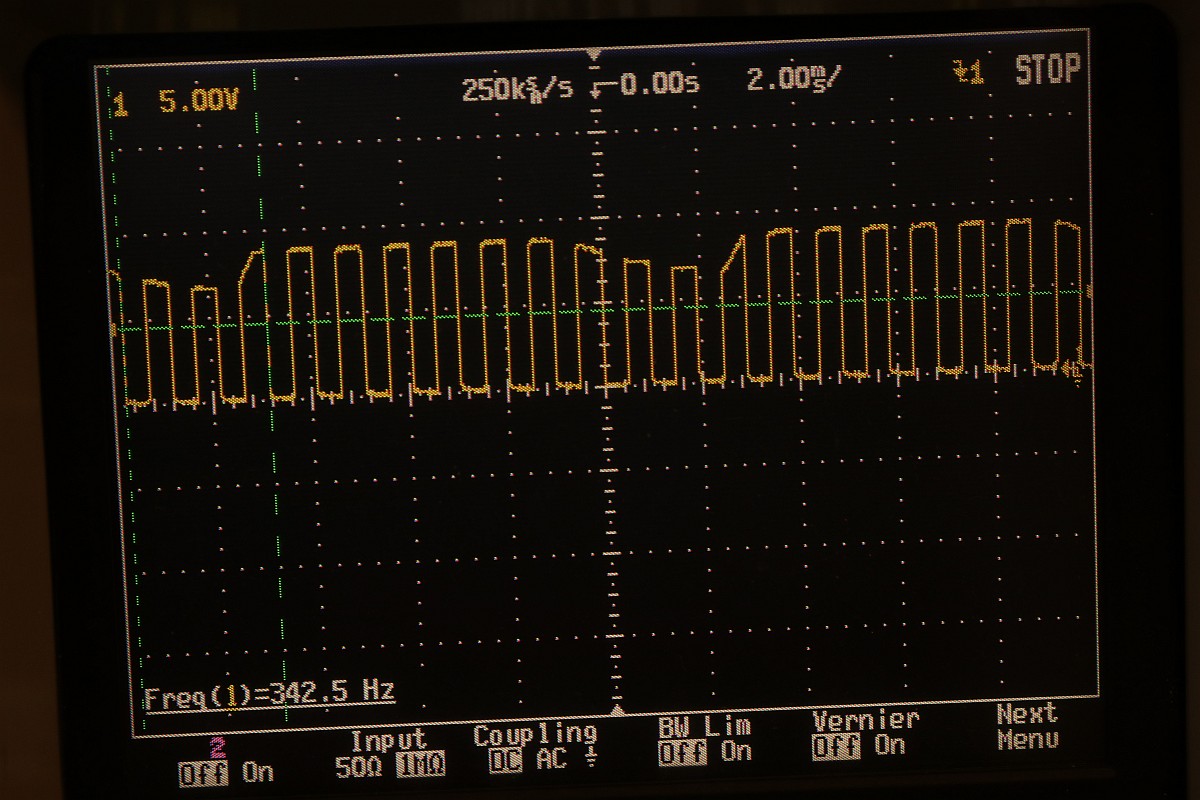Select the 1MΩ input option

420,766
